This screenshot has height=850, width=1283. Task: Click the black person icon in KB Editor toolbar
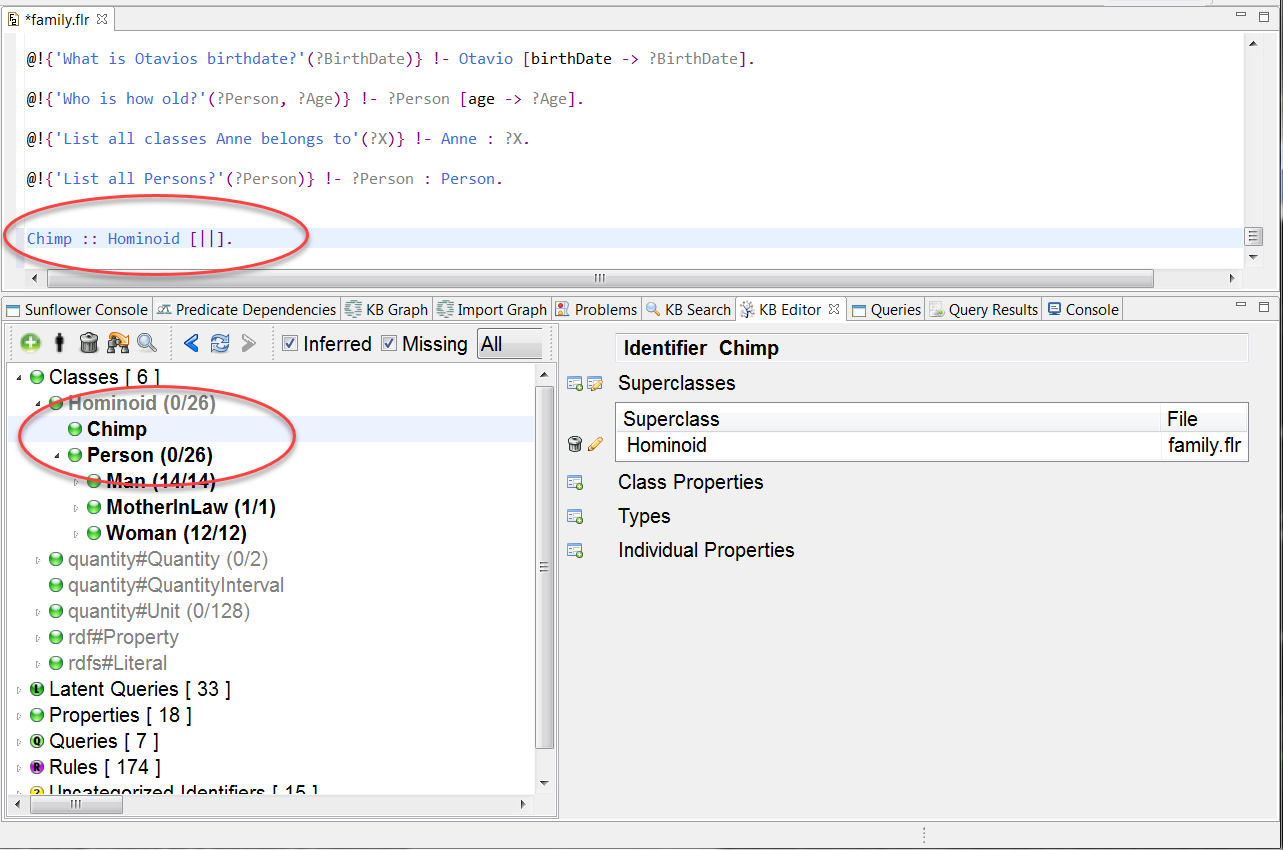(x=60, y=343)
